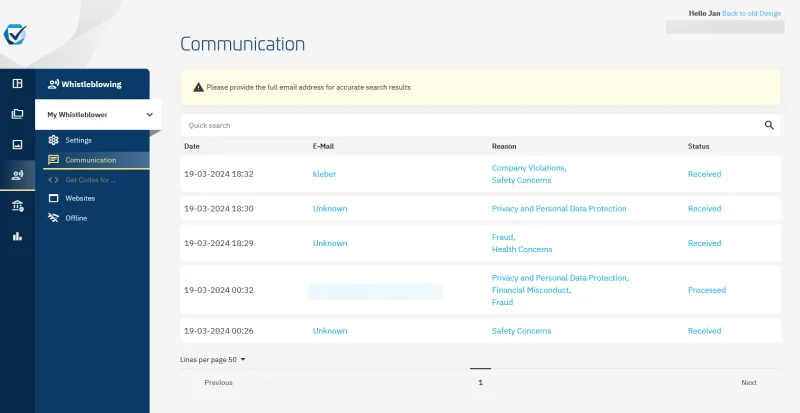
Task: Click the magnifier search icon
Action: click(769, 125)
